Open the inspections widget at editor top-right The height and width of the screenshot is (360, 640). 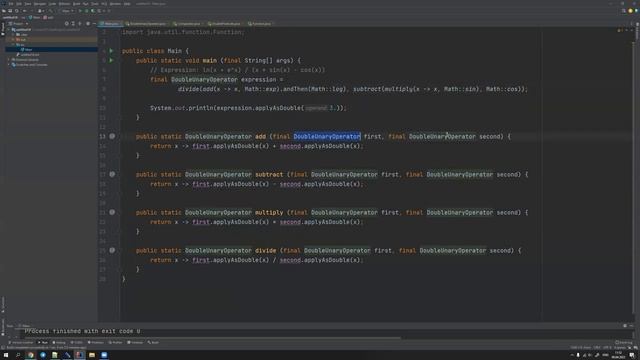(x=620, y=30)
